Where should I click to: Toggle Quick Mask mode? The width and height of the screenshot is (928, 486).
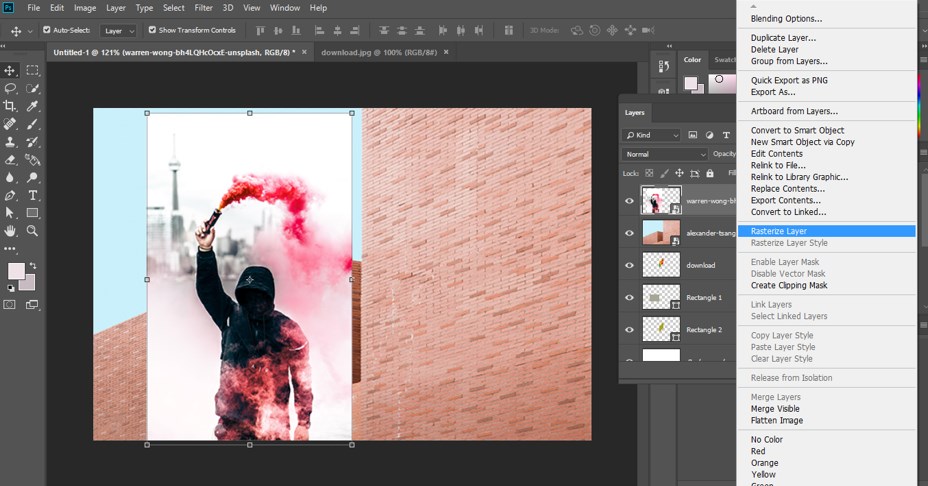point(10,305)
